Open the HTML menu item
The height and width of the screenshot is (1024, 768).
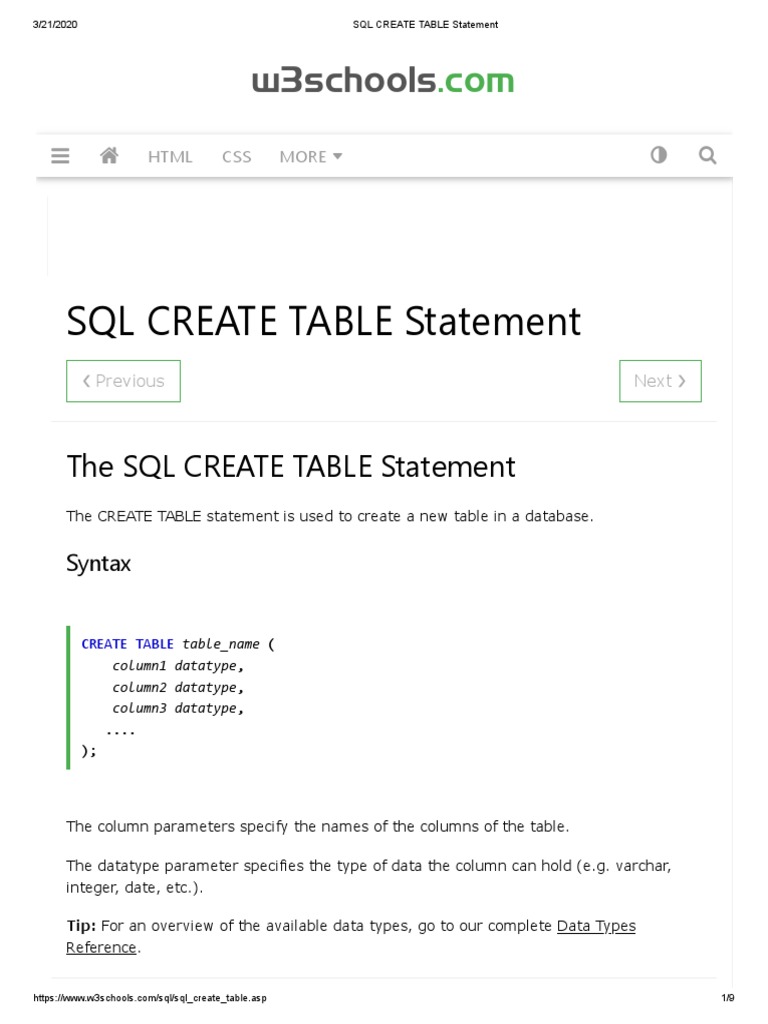[x=170, y=156]
